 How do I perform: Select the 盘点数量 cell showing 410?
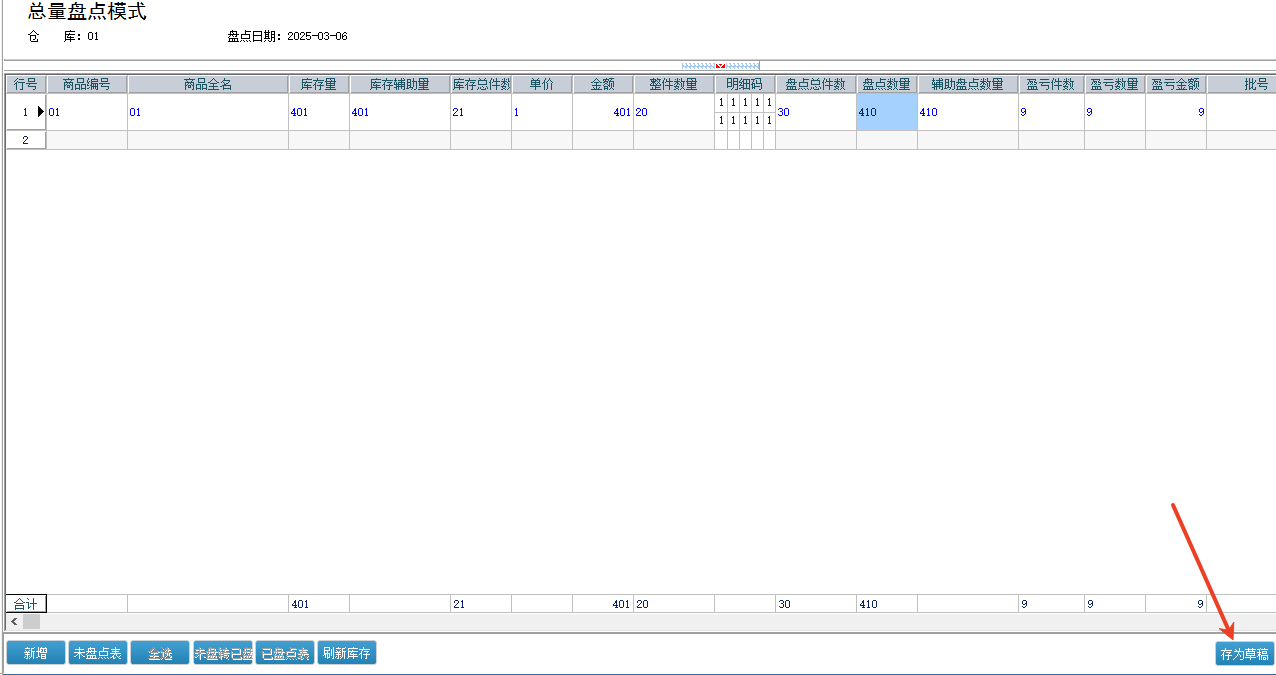coord(886,112)
